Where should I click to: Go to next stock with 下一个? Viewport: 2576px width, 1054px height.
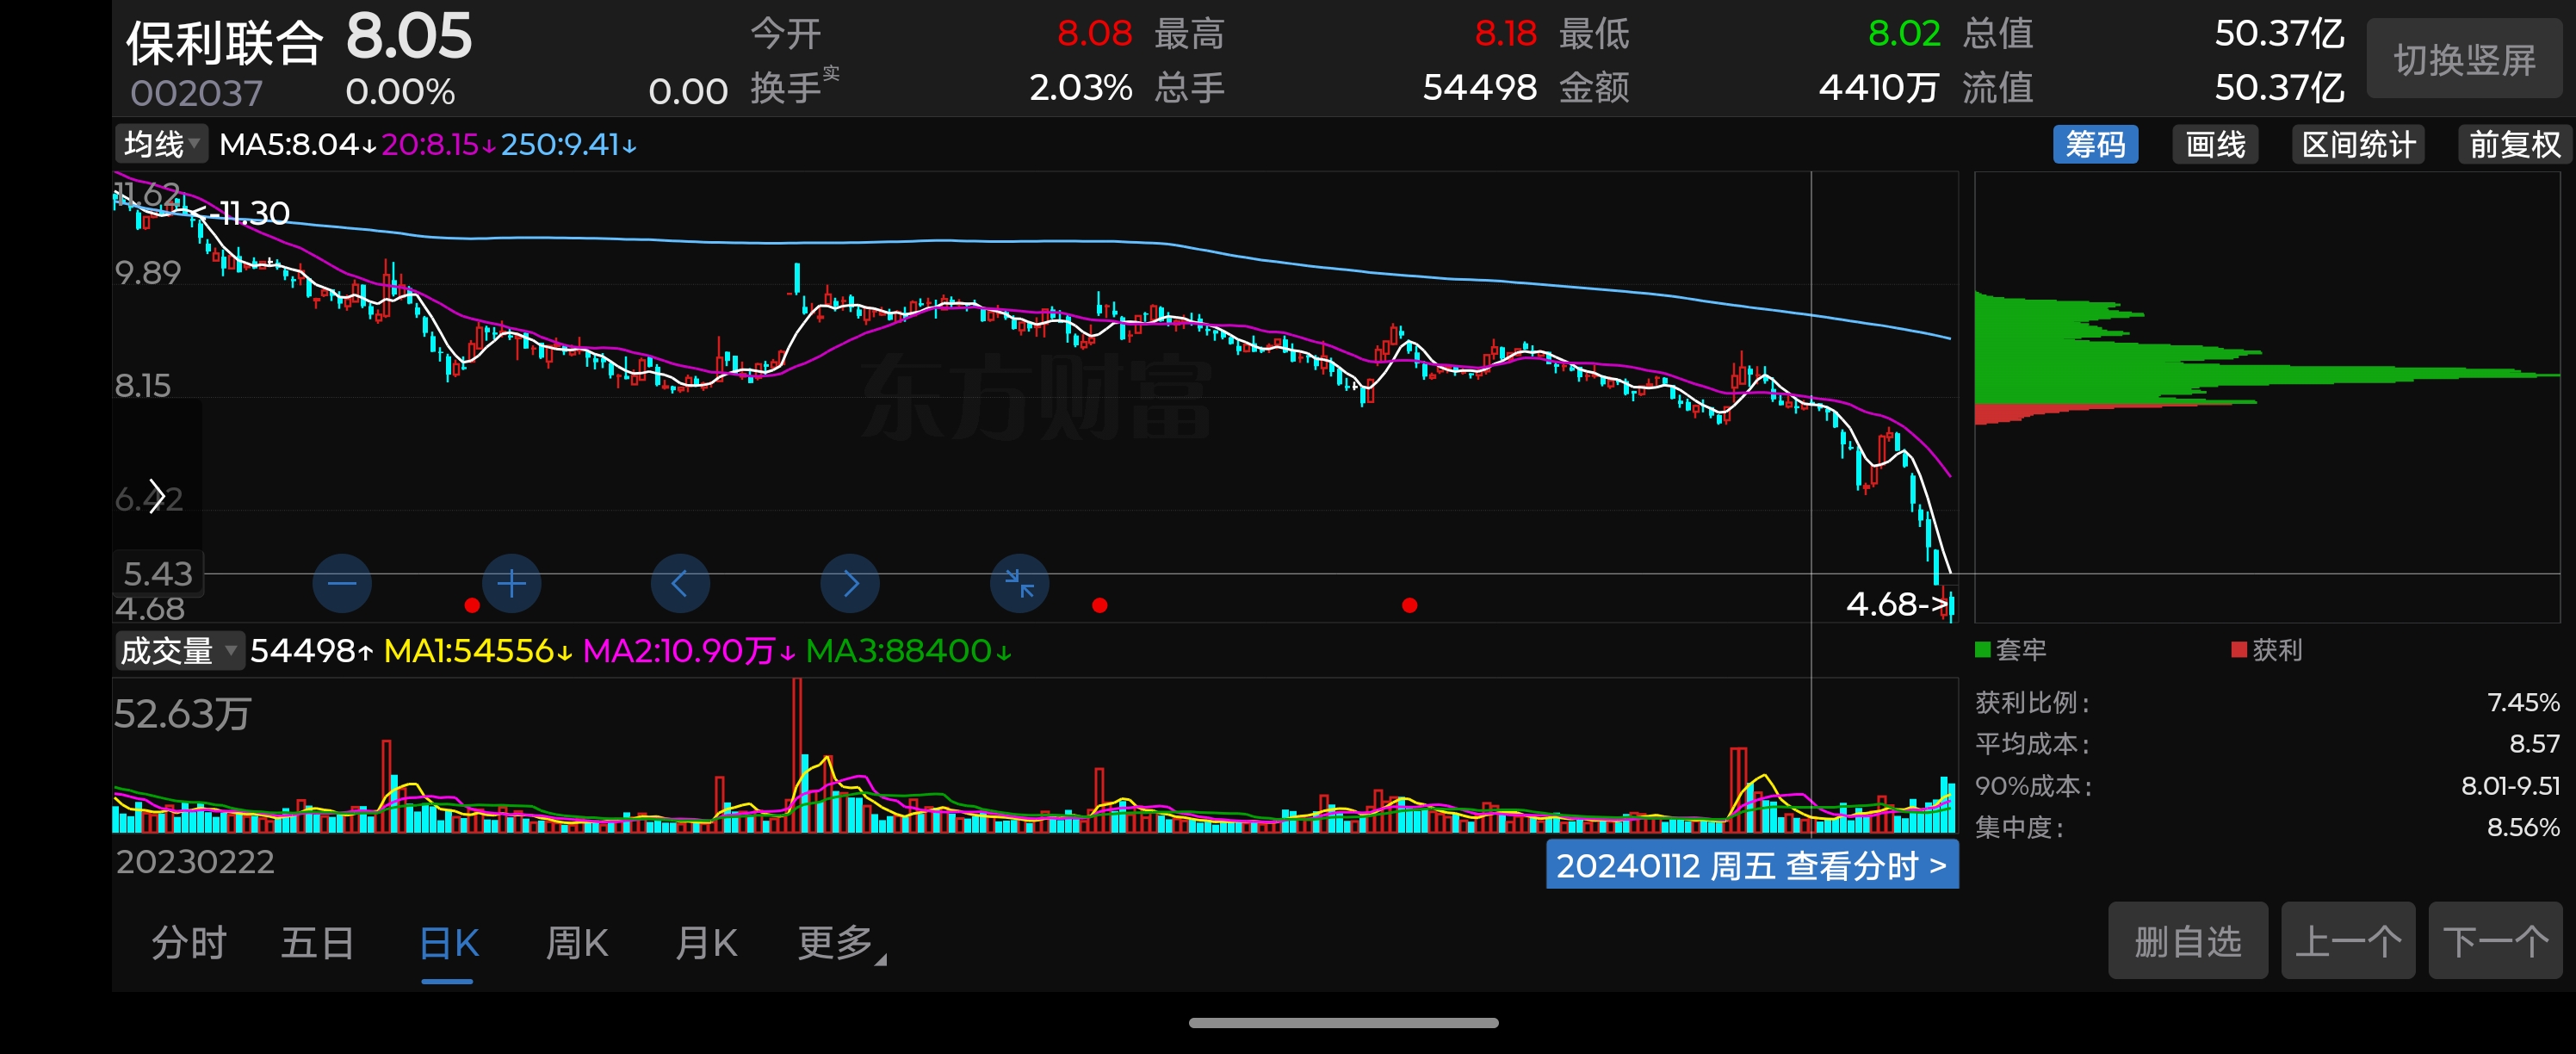point(2494,941)
